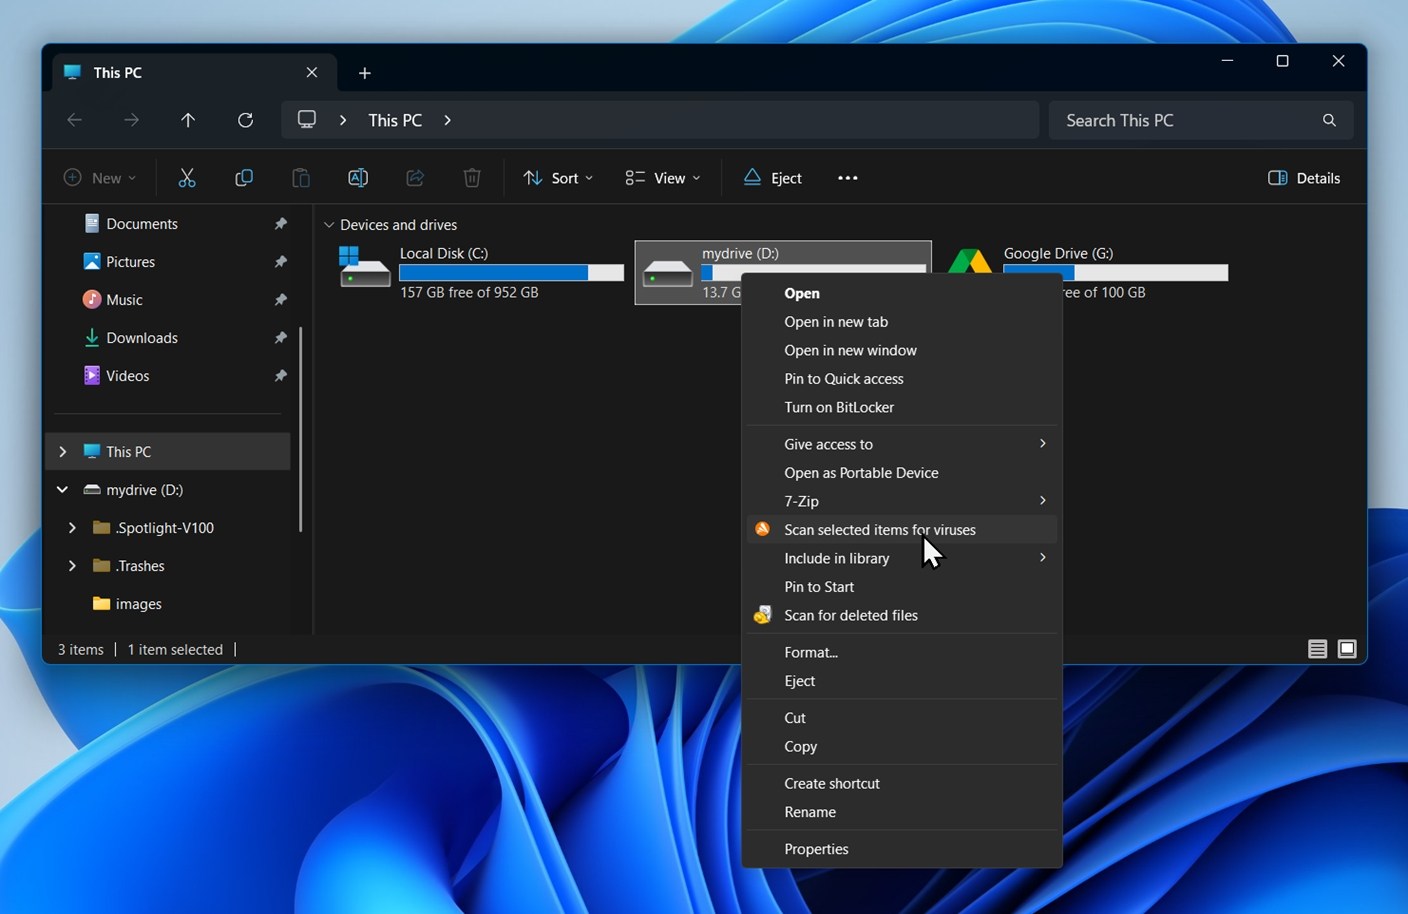Choose Open in the context menu
This screenshot has height=914, width=1408.
pyautogui.click(x=901, y=293)
